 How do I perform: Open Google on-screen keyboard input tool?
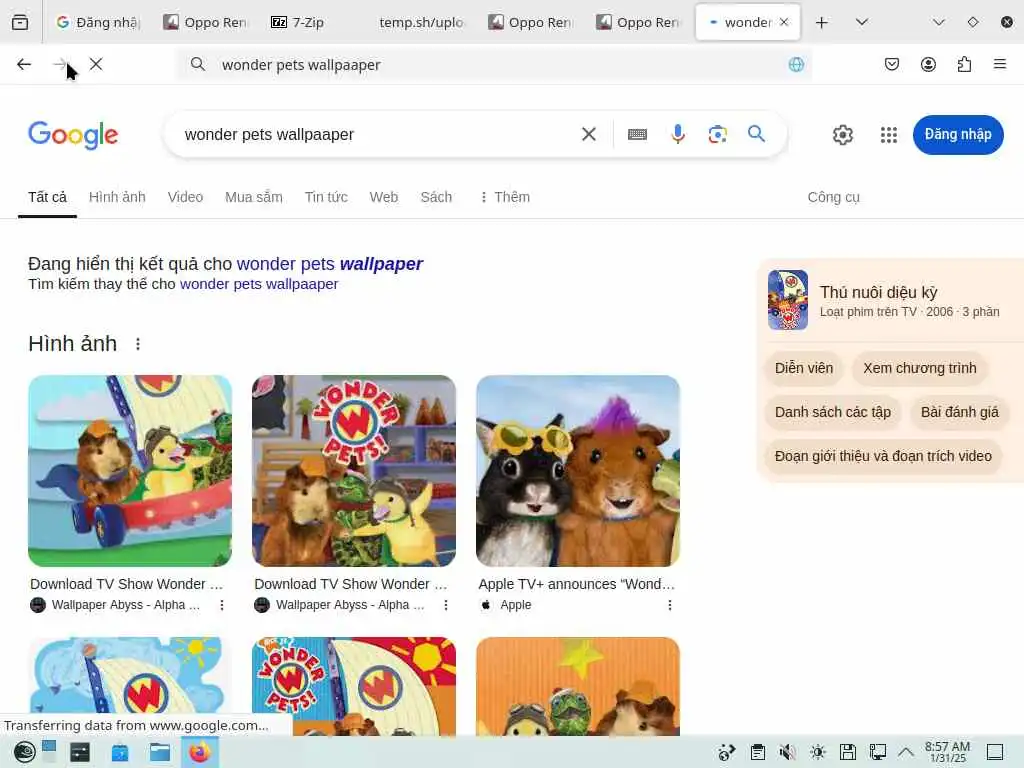[637, 134]
